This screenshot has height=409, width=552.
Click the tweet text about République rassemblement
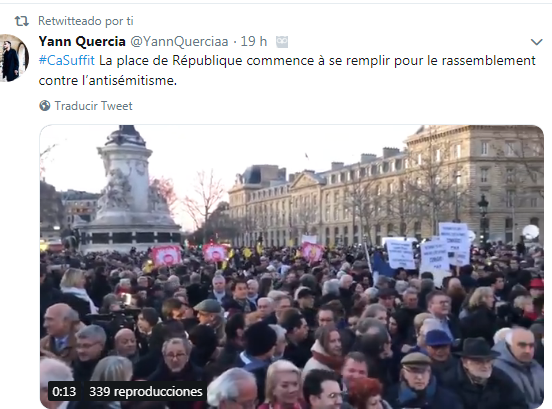287,70
